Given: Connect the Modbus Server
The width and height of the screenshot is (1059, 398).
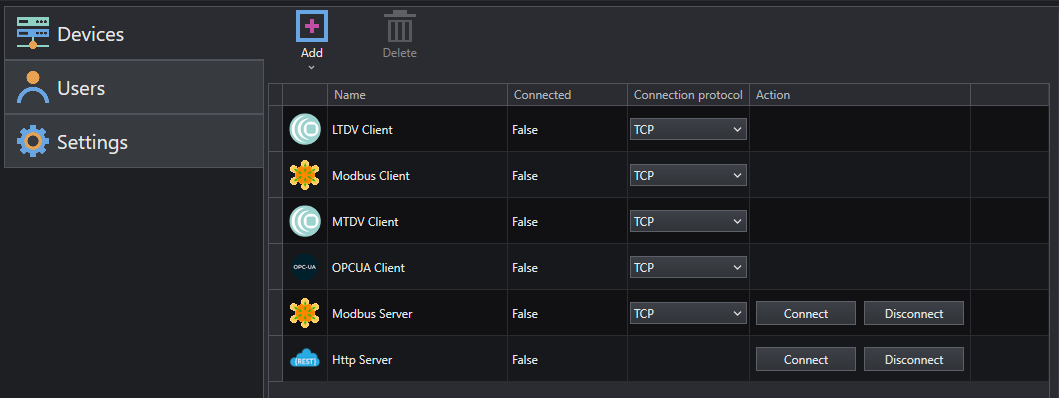Looking at the screenshot, I should [806, 314].
